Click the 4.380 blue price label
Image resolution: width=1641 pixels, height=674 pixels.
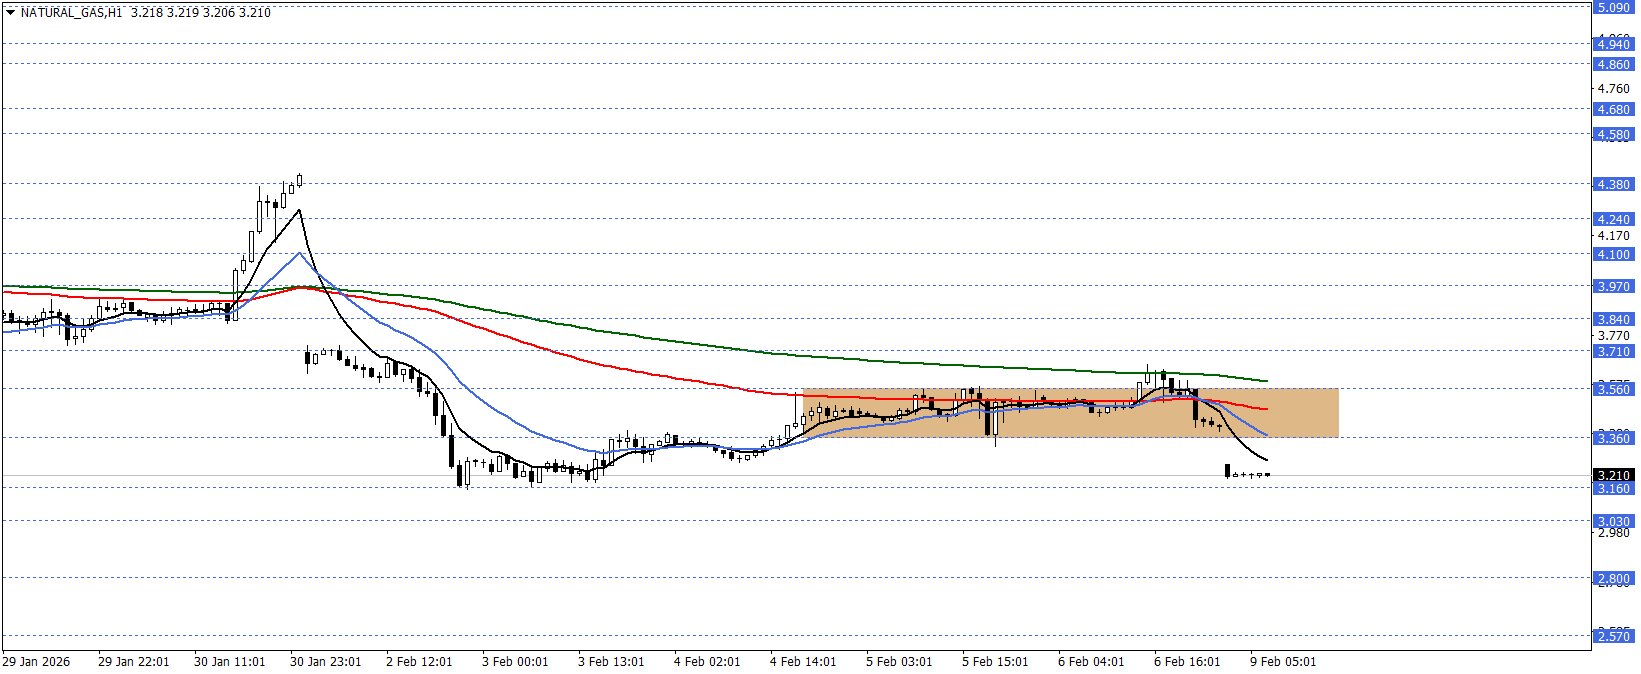point(1613,184)
